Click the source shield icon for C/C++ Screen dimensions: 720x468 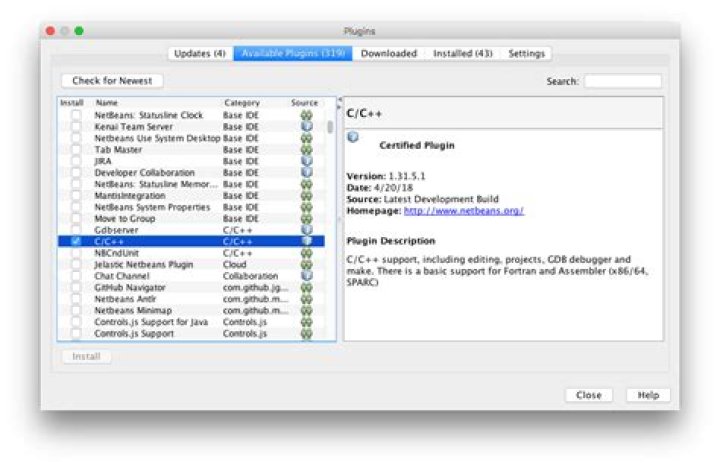click(306, 241)
